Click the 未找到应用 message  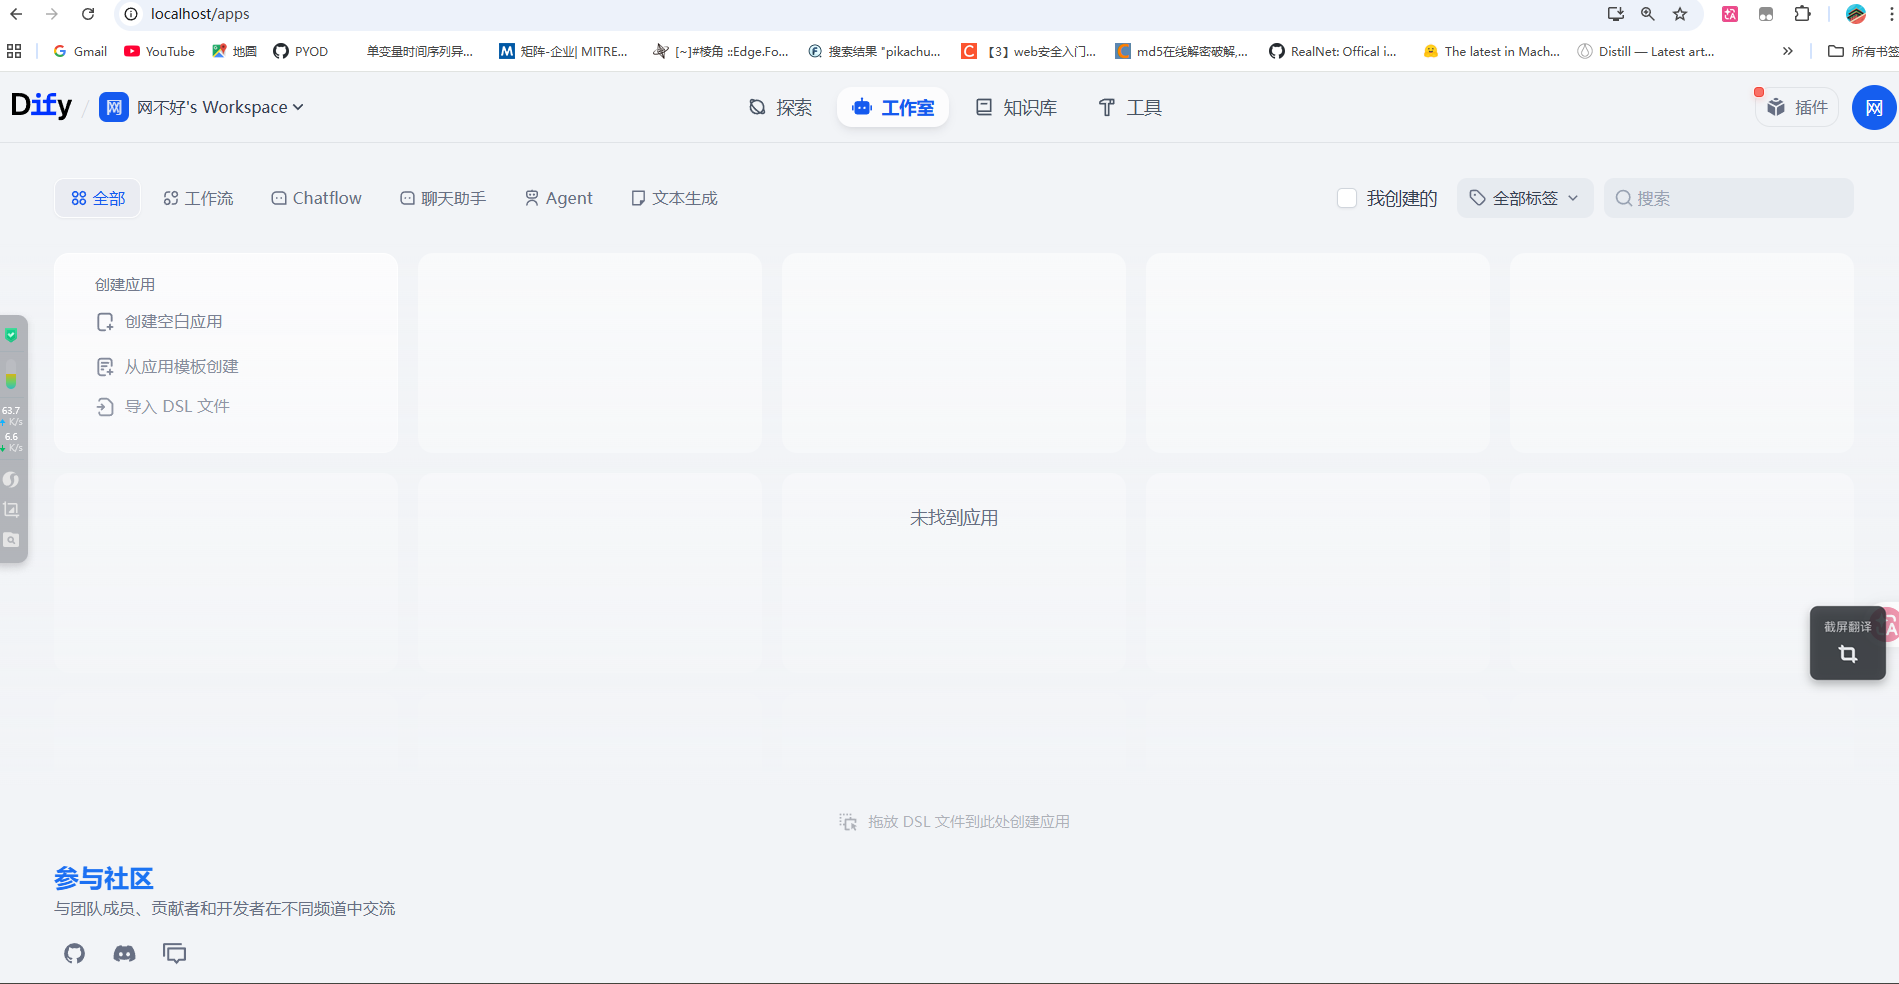tap(954, 518)
